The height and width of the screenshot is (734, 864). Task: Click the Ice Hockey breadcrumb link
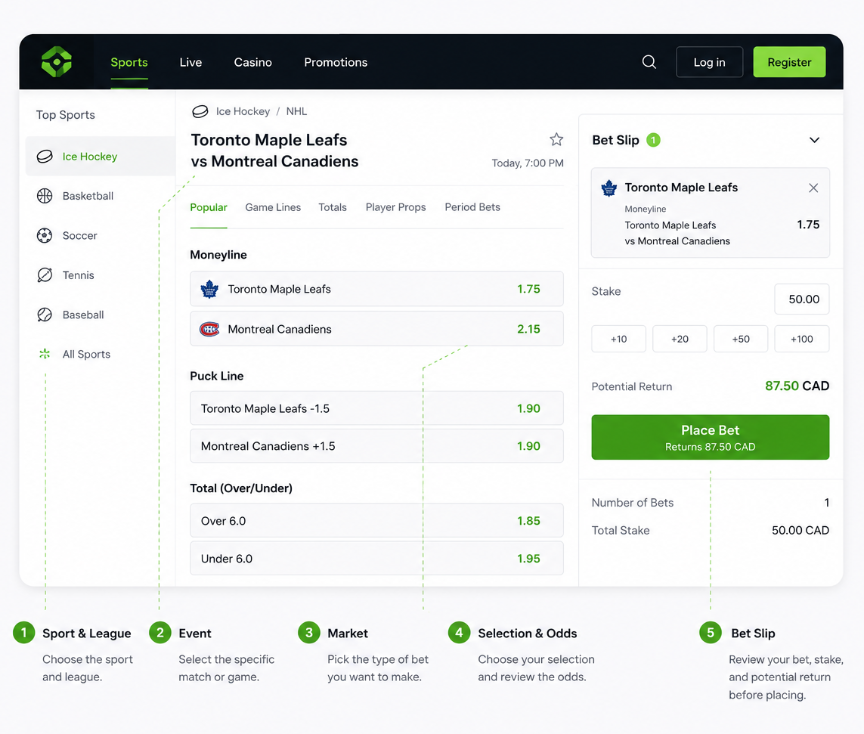pos(243,111)
